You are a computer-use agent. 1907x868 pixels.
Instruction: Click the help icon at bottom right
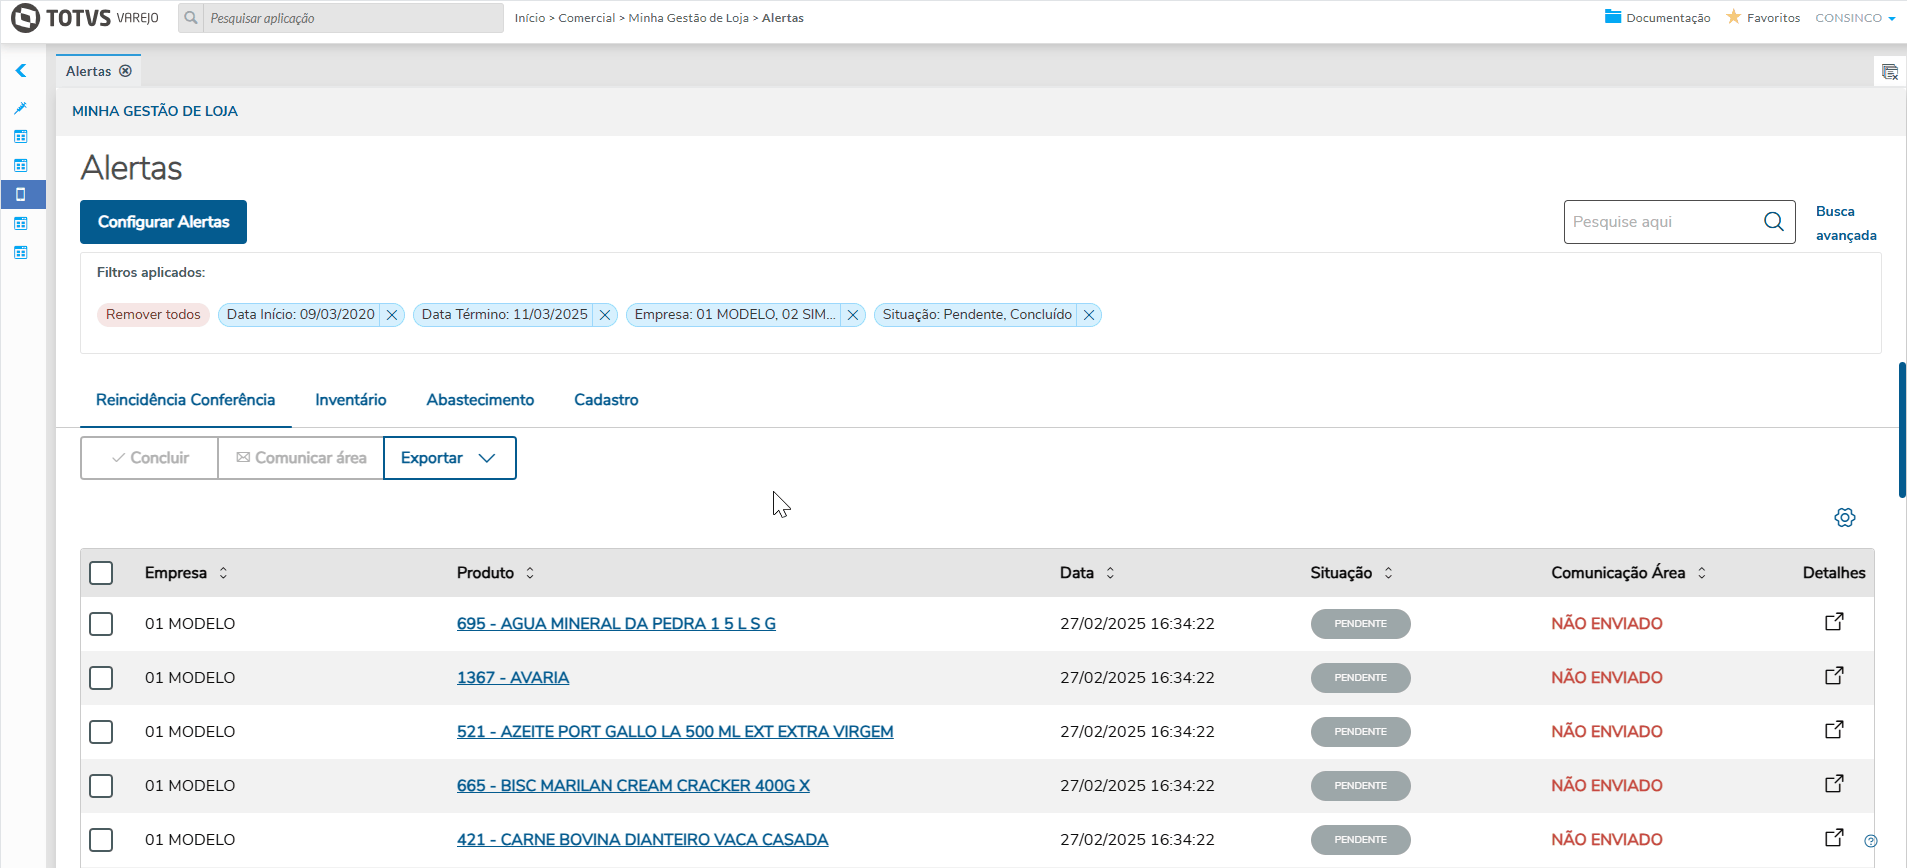[x=1871, y=841]
